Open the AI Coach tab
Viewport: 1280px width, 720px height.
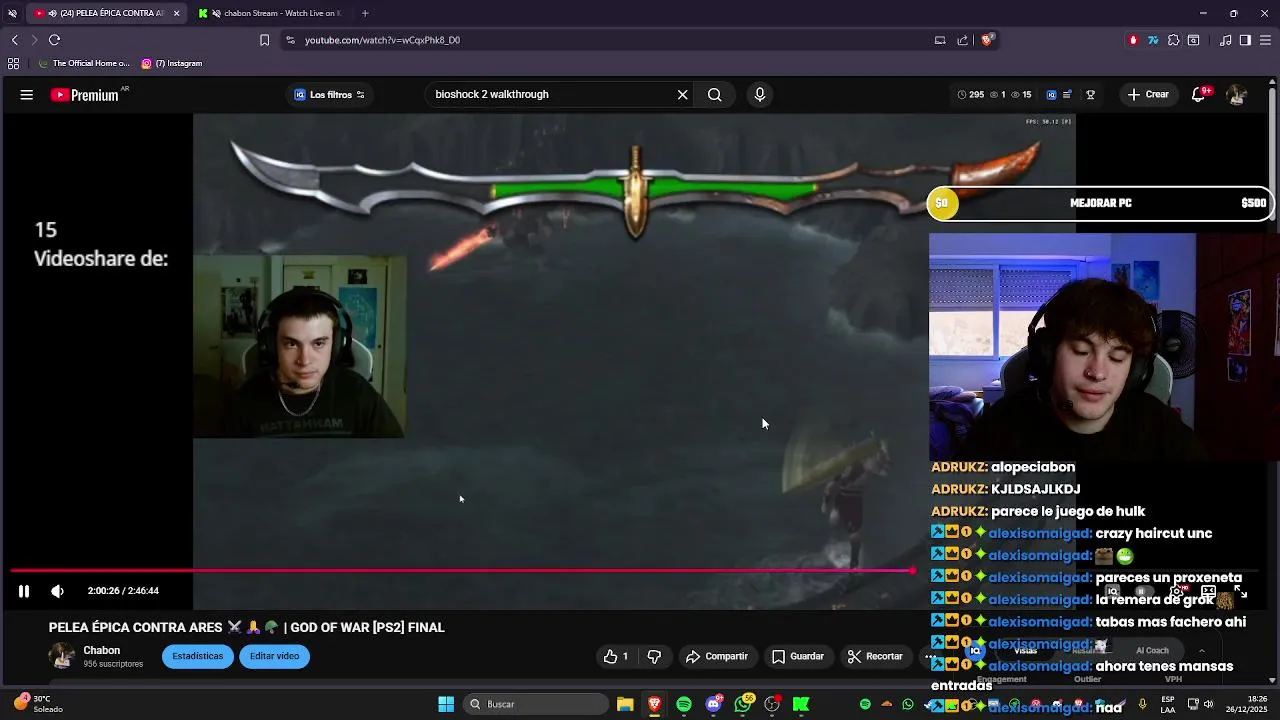click(1152, 650)
